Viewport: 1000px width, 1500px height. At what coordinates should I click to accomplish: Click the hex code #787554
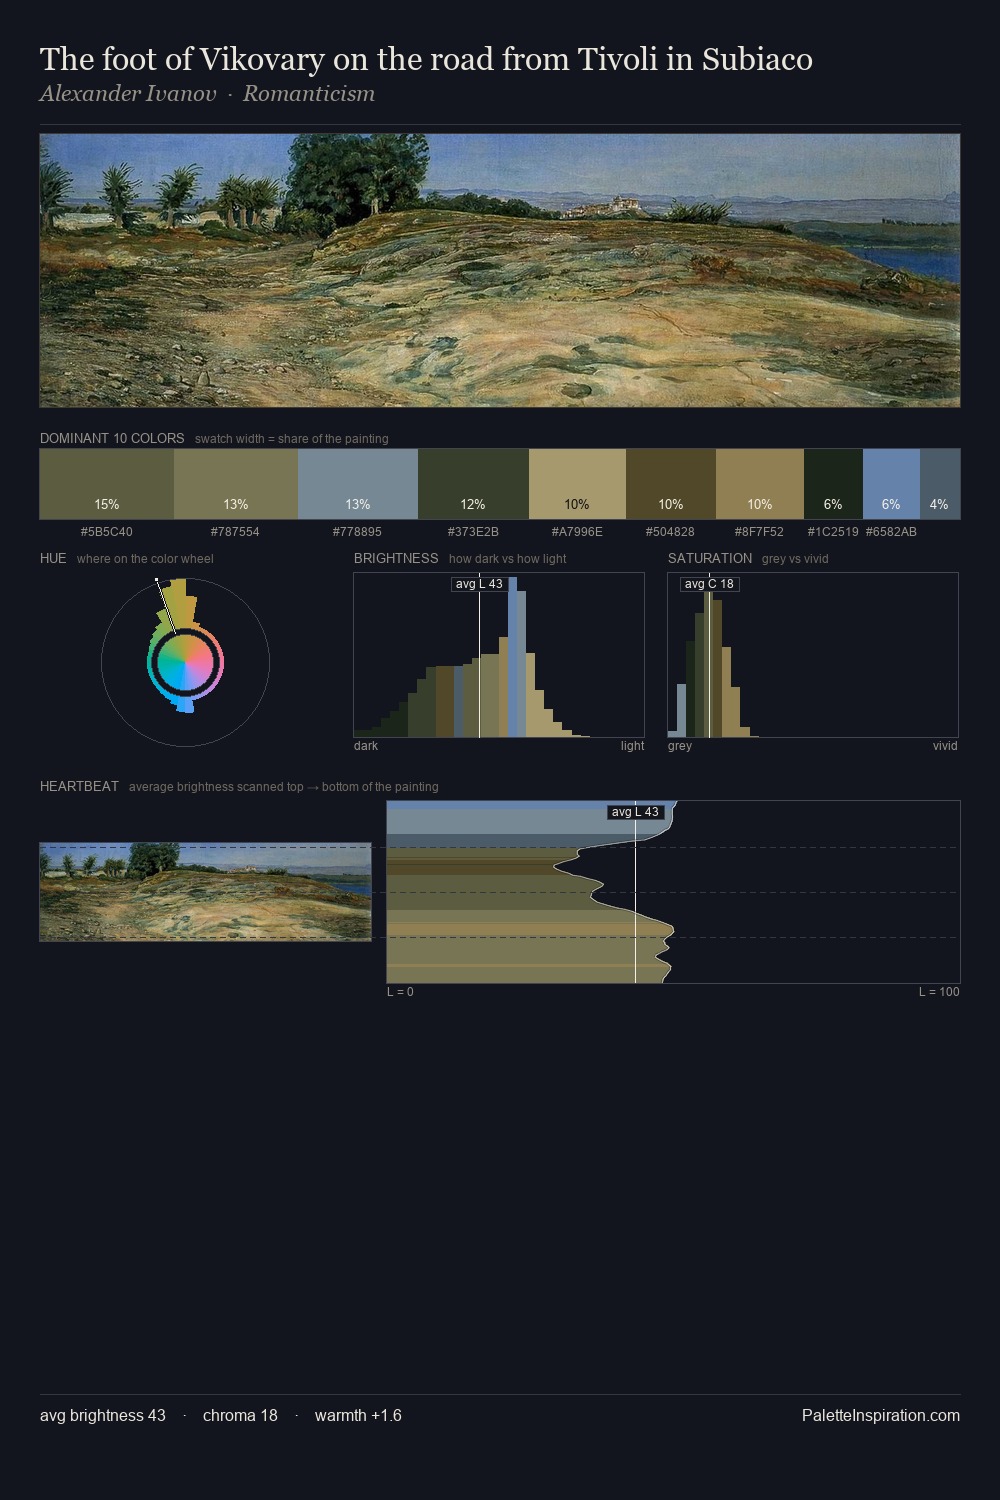pyautogui.click(x=235, y=532)
